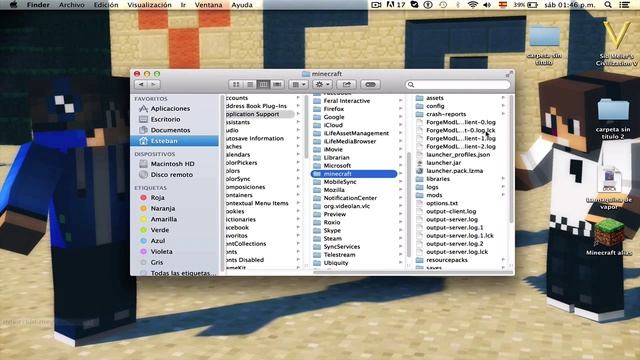Viewport: 640px width, 360px height.
Task: Click the volume icon in menu bar
Action: coord(487,5)
